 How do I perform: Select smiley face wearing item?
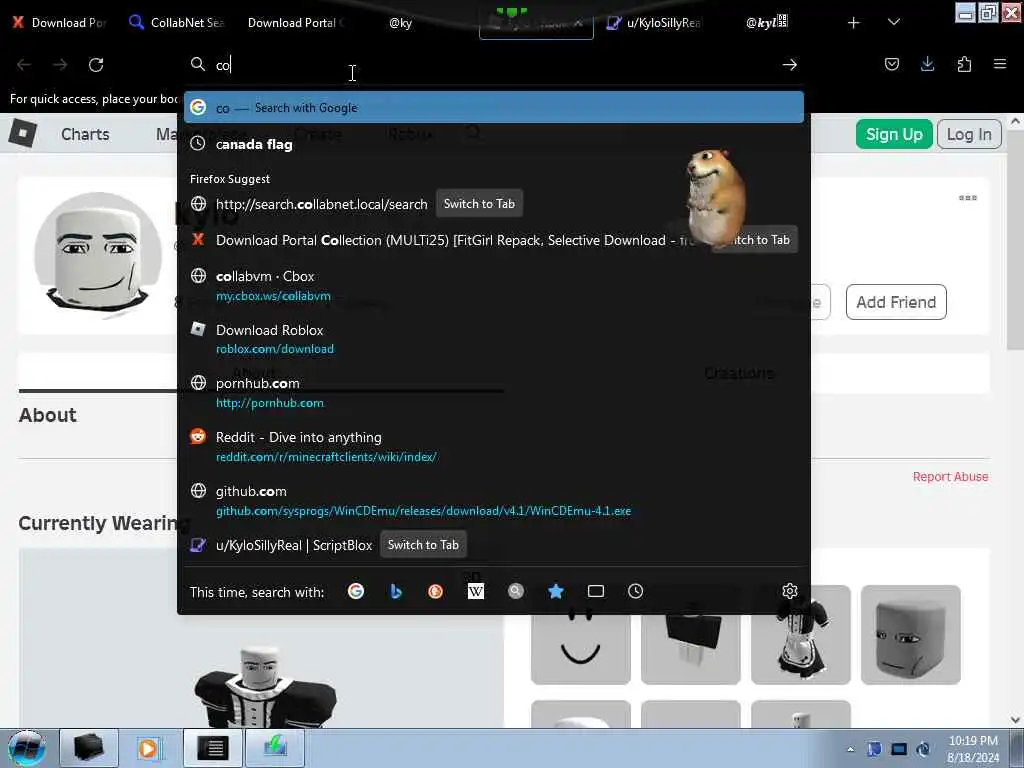tap(581, 643)
